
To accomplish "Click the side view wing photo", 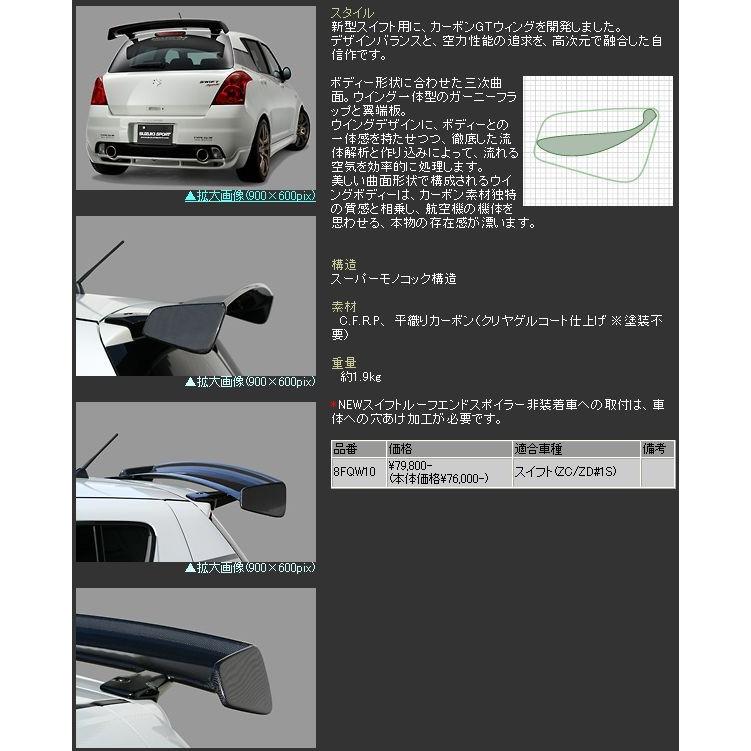I will (196, 482).
